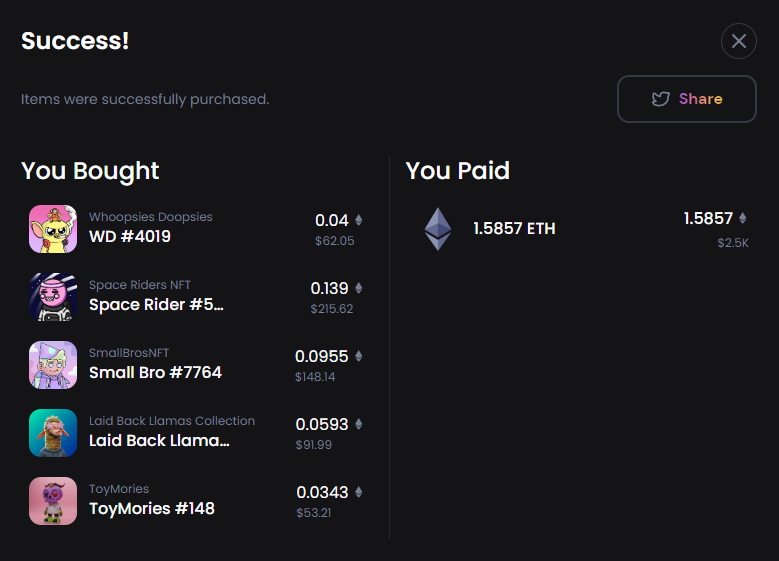Viewport: 779px width, 561px height.
Task: Click the ETH icon beside 1.5857 total
Action: (x=742, y=218)
